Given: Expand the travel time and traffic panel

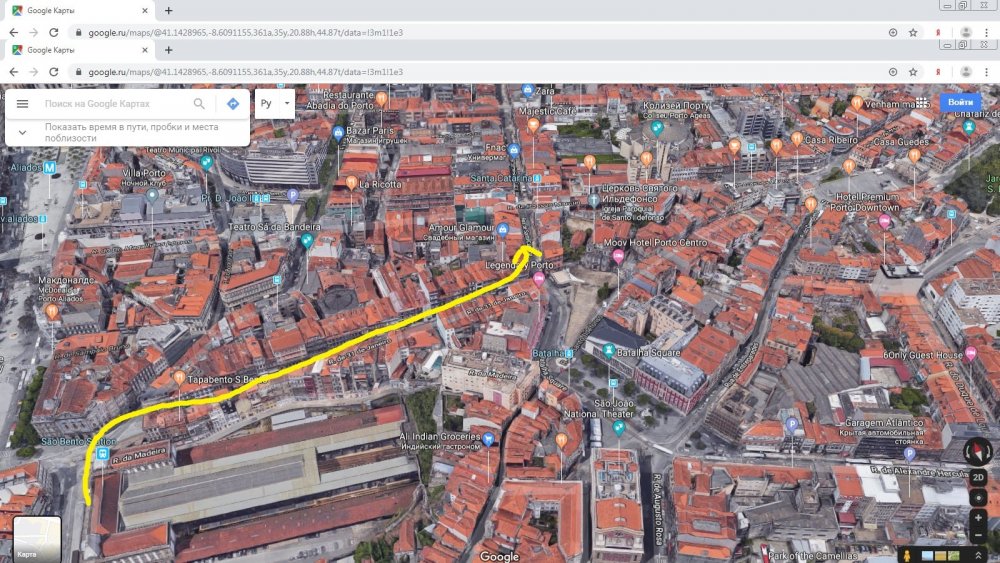Looking at the screenshot, I should [22, 132].
